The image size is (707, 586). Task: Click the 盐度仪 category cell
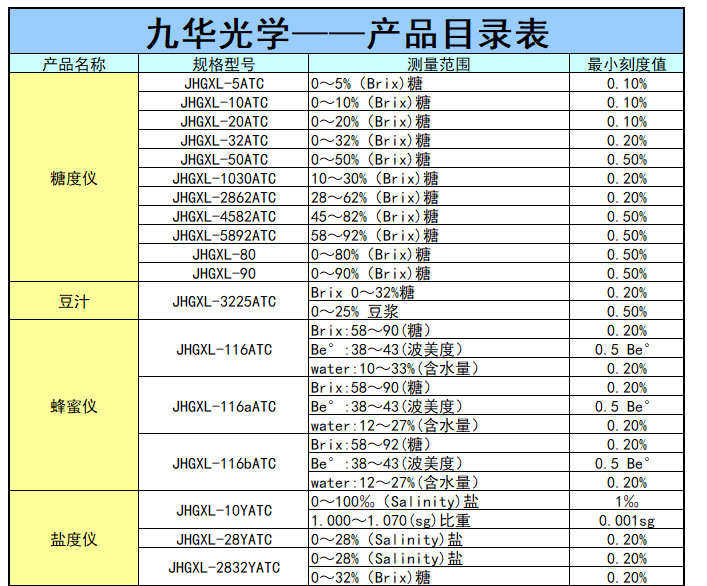coord(74,539)
